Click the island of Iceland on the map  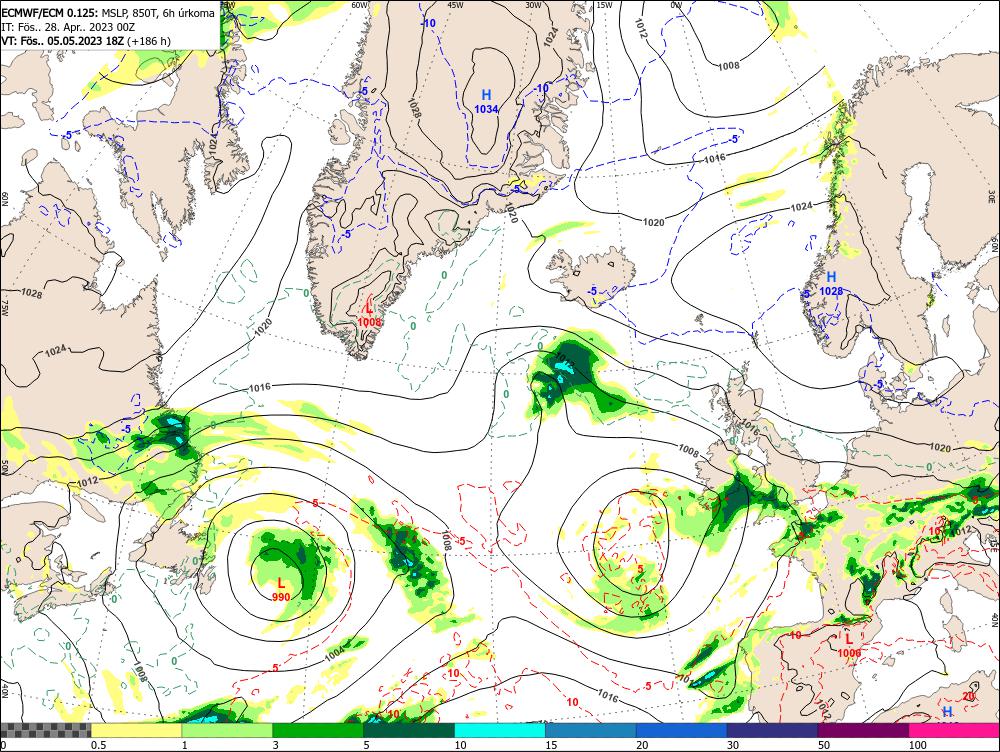[x=593, y=276]
